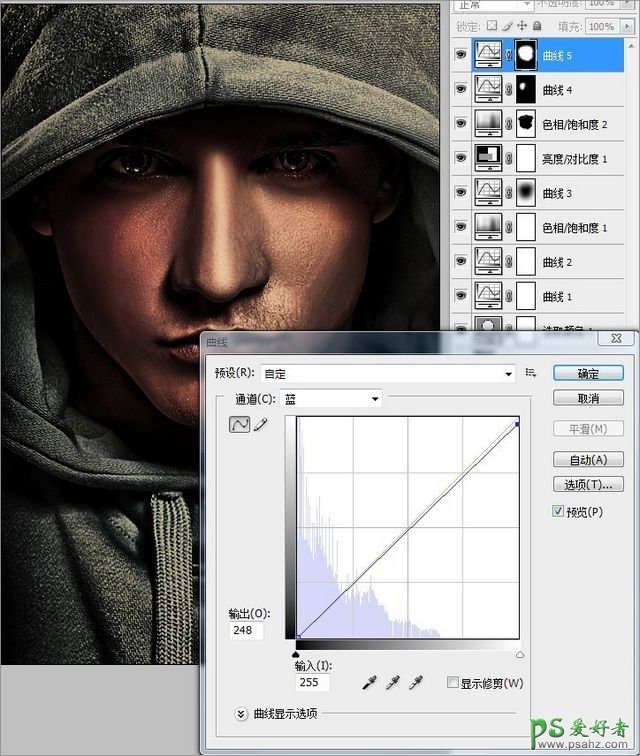Select the pencil draw-curve tool
This screenshot has height=756, width=640.
pos(261,424)
